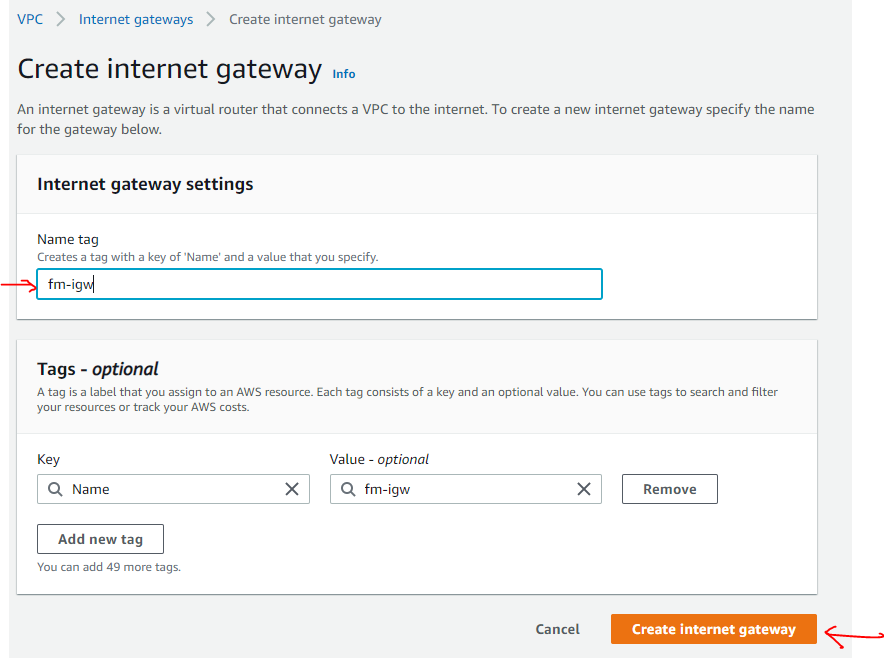Image resolution: width=884 pixels, height=658 pixels.
Task: Click the chevron after Internet gateways breadcrumb
Action: 211,19
